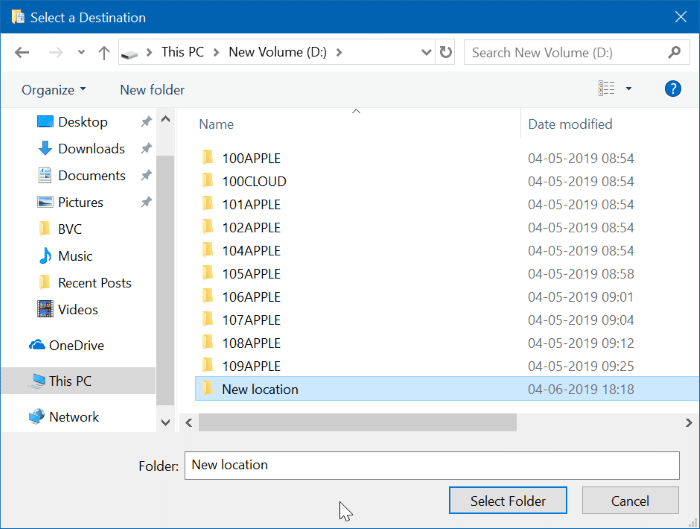
Task: Select the 100CLOUD folder
Action: [x=254, y=182]
